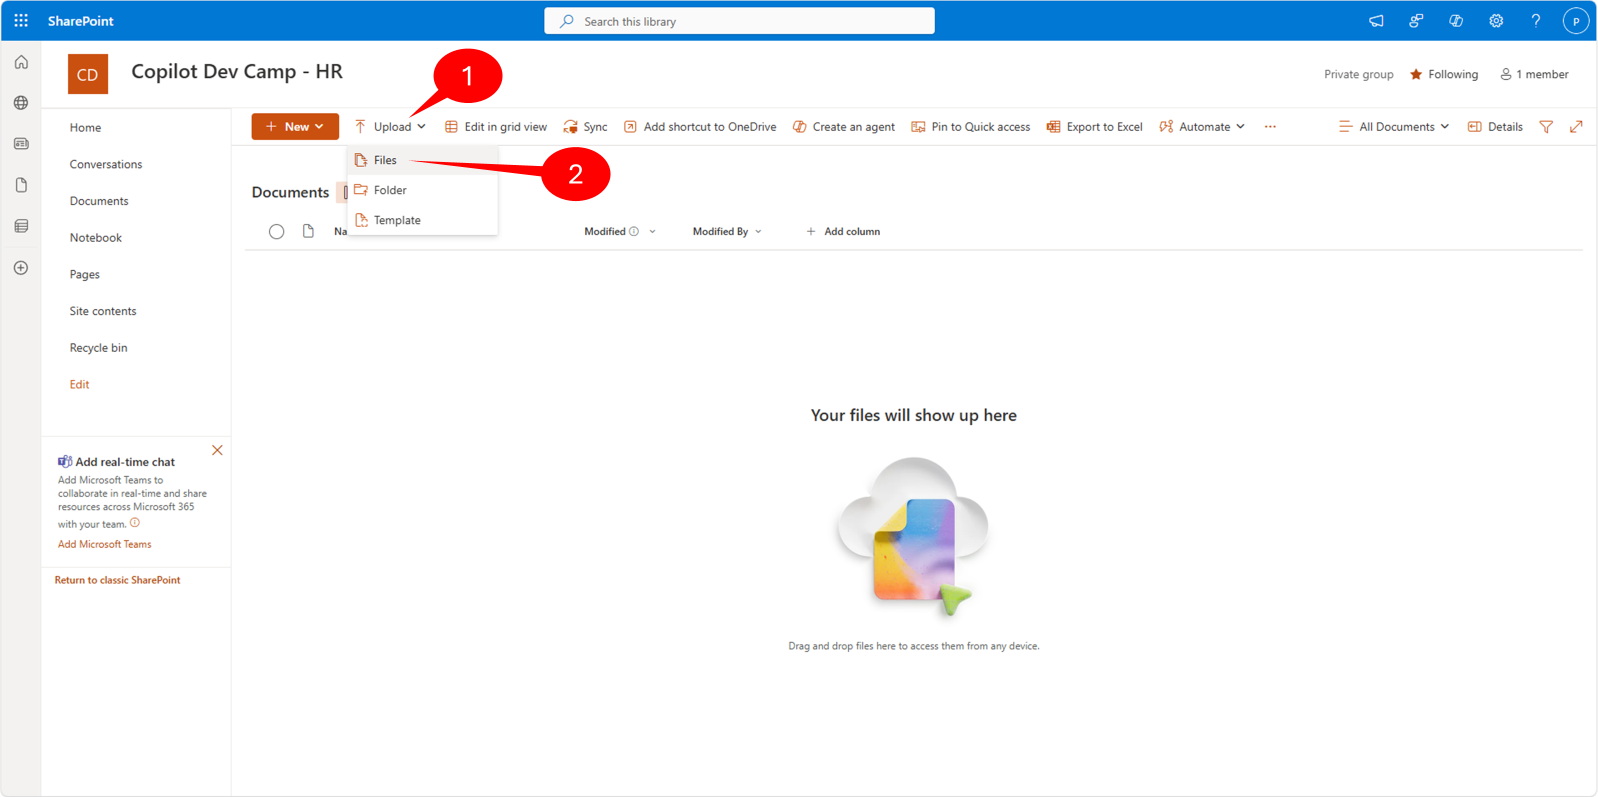Click the Add Microsoft Teams link

[x=105, y=544]
